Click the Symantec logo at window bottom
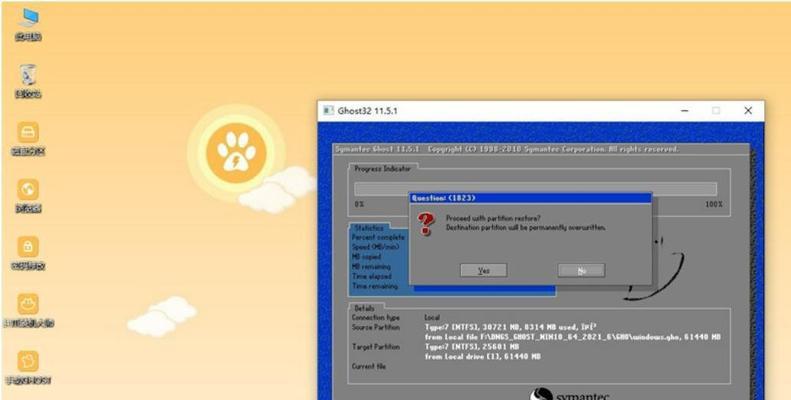The width and height of the screenshot is (791, 400). click(572, 394)
